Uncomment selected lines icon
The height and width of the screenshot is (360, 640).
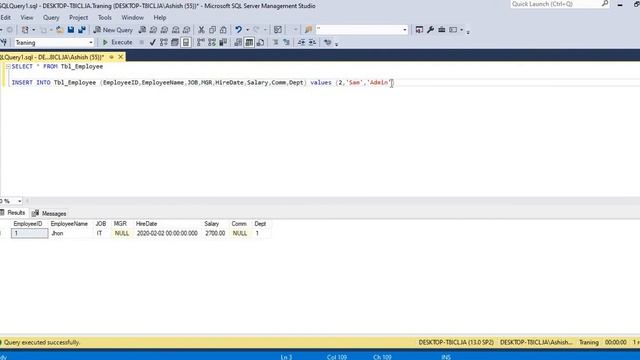tap(287, 42)
